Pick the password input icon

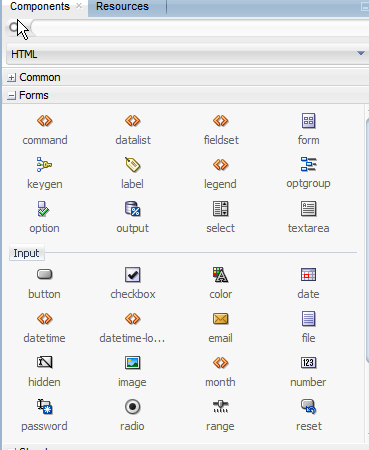44,407
